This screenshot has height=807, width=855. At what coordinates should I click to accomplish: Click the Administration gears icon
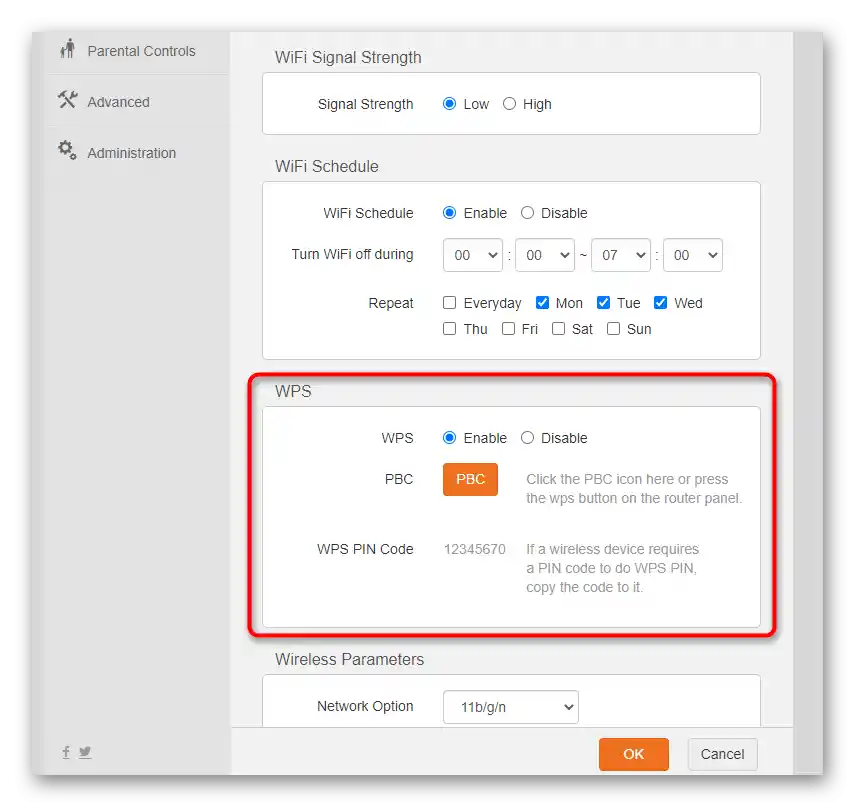[x=68, y=150]
